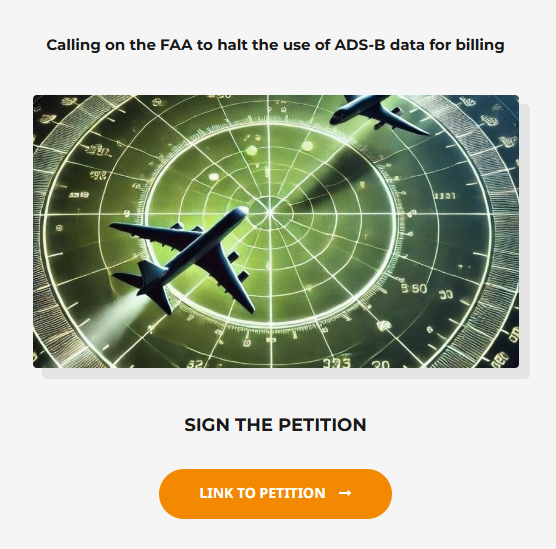
Task: Select the SIGN THE PETITION heading
Action: [275, 425]
